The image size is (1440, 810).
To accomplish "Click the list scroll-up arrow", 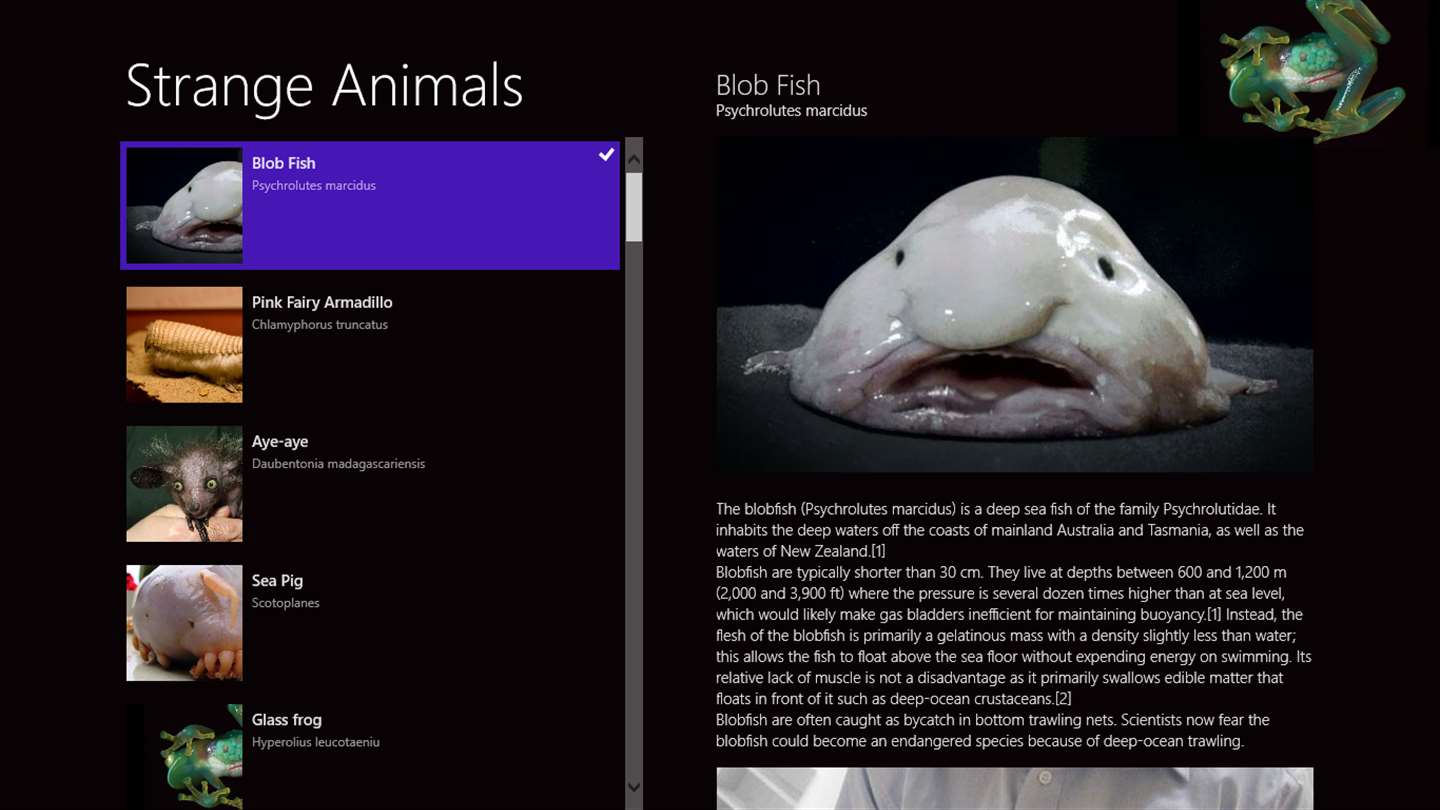I will tap(634, 158).
